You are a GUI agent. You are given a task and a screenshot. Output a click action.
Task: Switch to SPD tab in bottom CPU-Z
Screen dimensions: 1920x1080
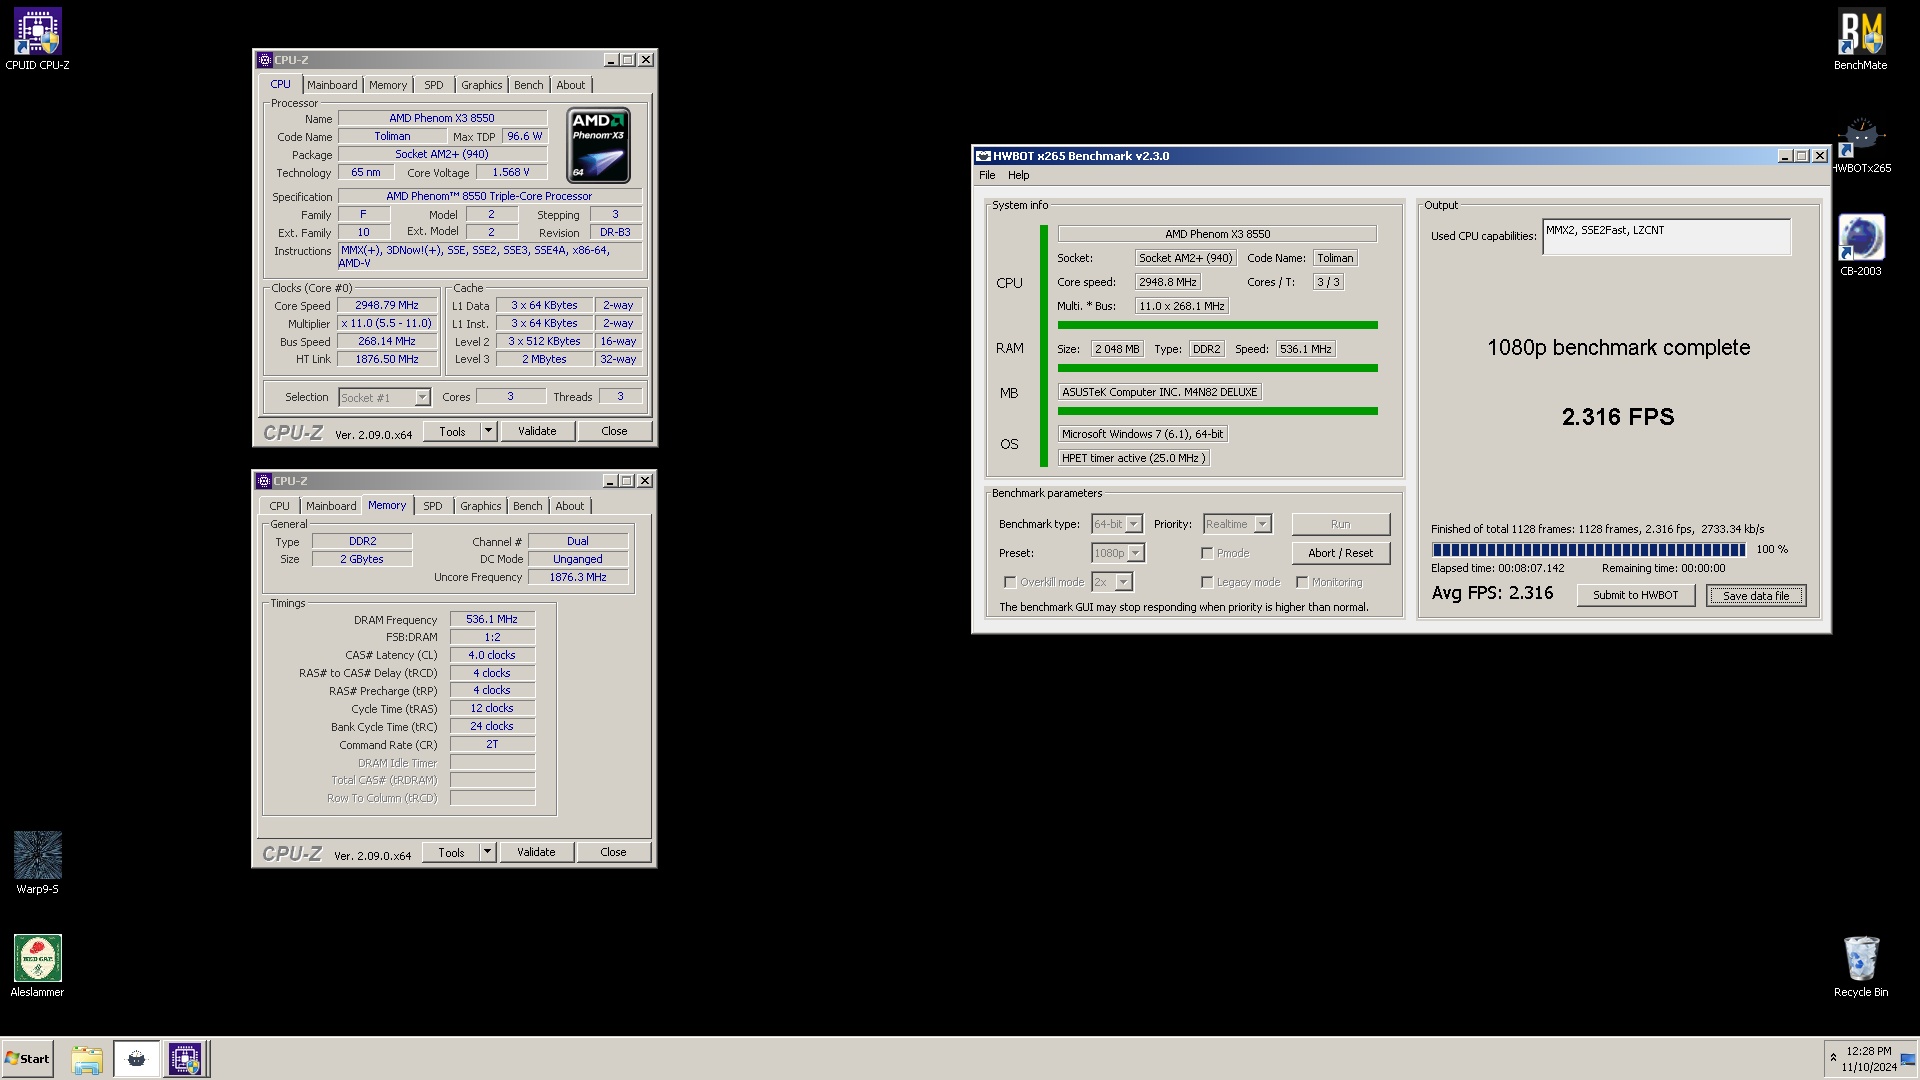point(432,506)
